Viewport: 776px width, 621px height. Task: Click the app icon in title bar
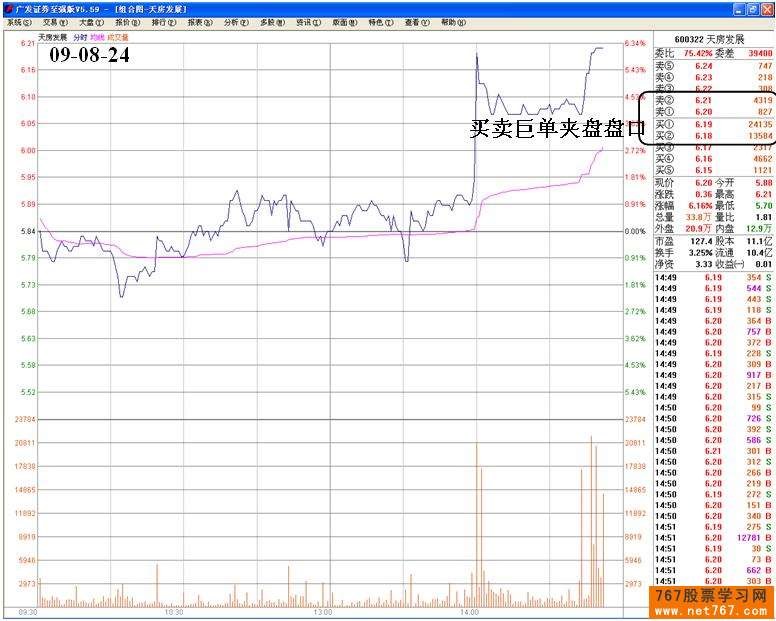7,8
